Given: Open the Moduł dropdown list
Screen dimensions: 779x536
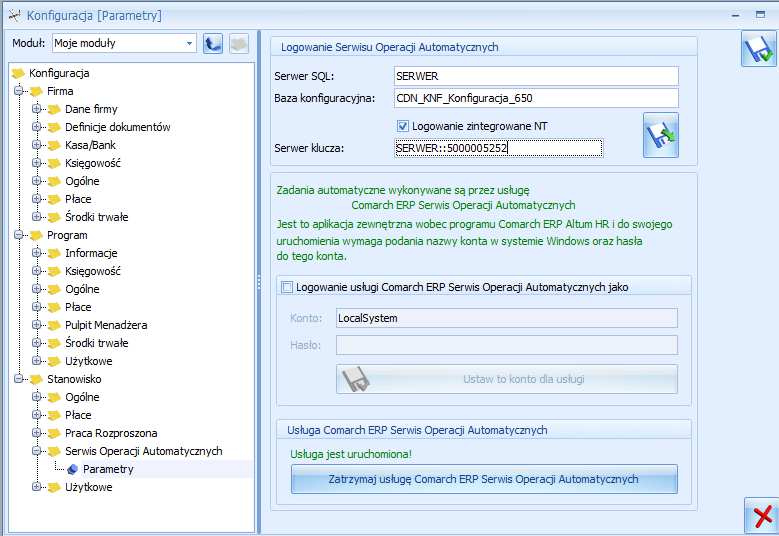Looking at the screenshot, I should coord(189,44).
